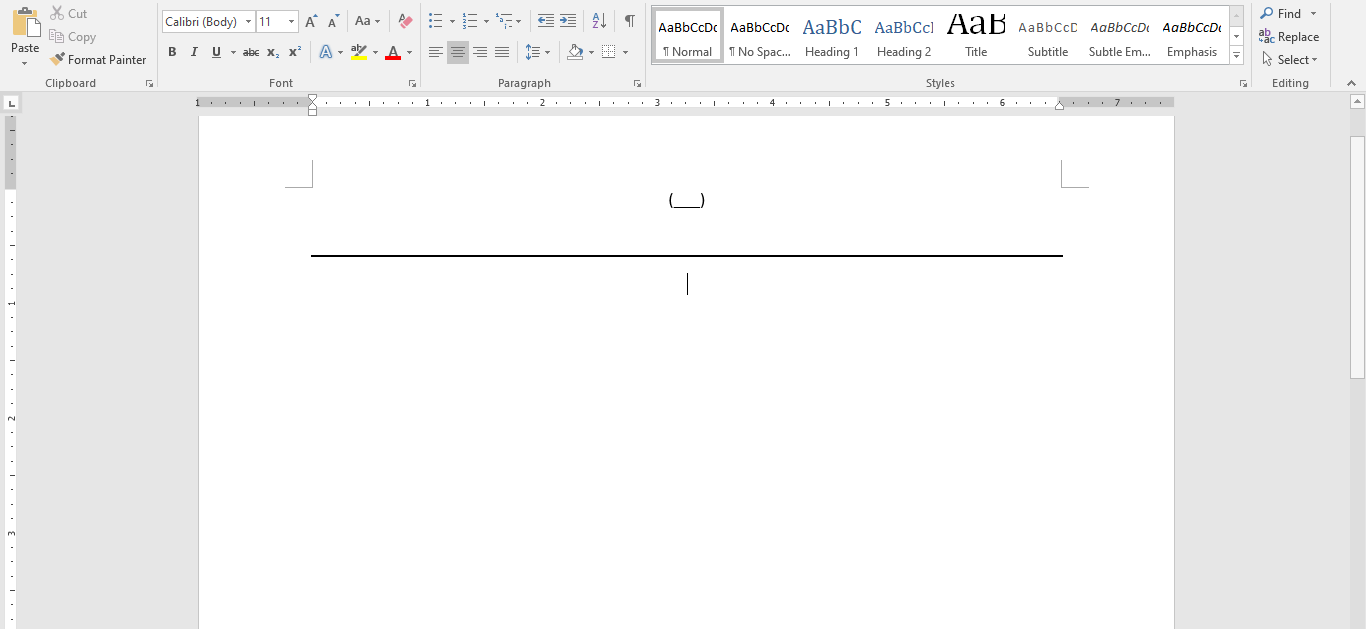The width and height of the screenshot is (1366, 629).
Task: Click the ruler tab stop selector
Action: point(10,103)
